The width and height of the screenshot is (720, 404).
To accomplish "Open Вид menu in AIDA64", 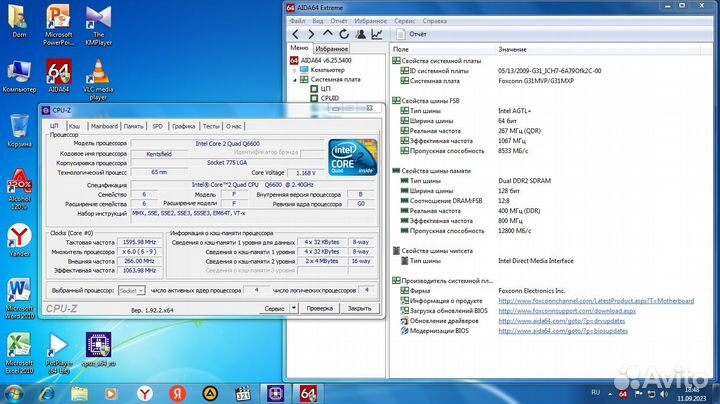I will 318,21.
